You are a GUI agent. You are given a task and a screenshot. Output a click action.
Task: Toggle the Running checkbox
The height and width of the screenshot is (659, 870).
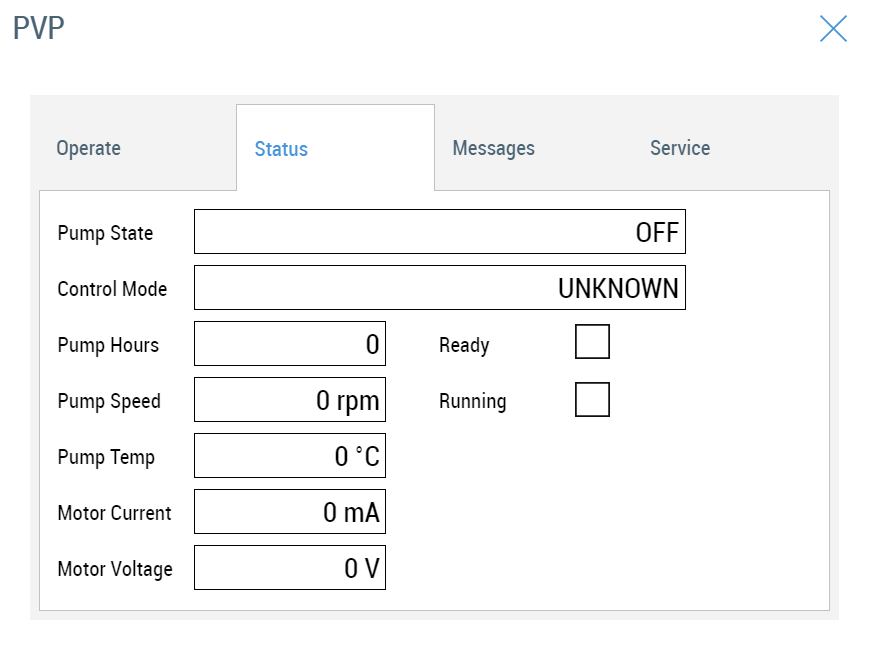tap(592, 399)
